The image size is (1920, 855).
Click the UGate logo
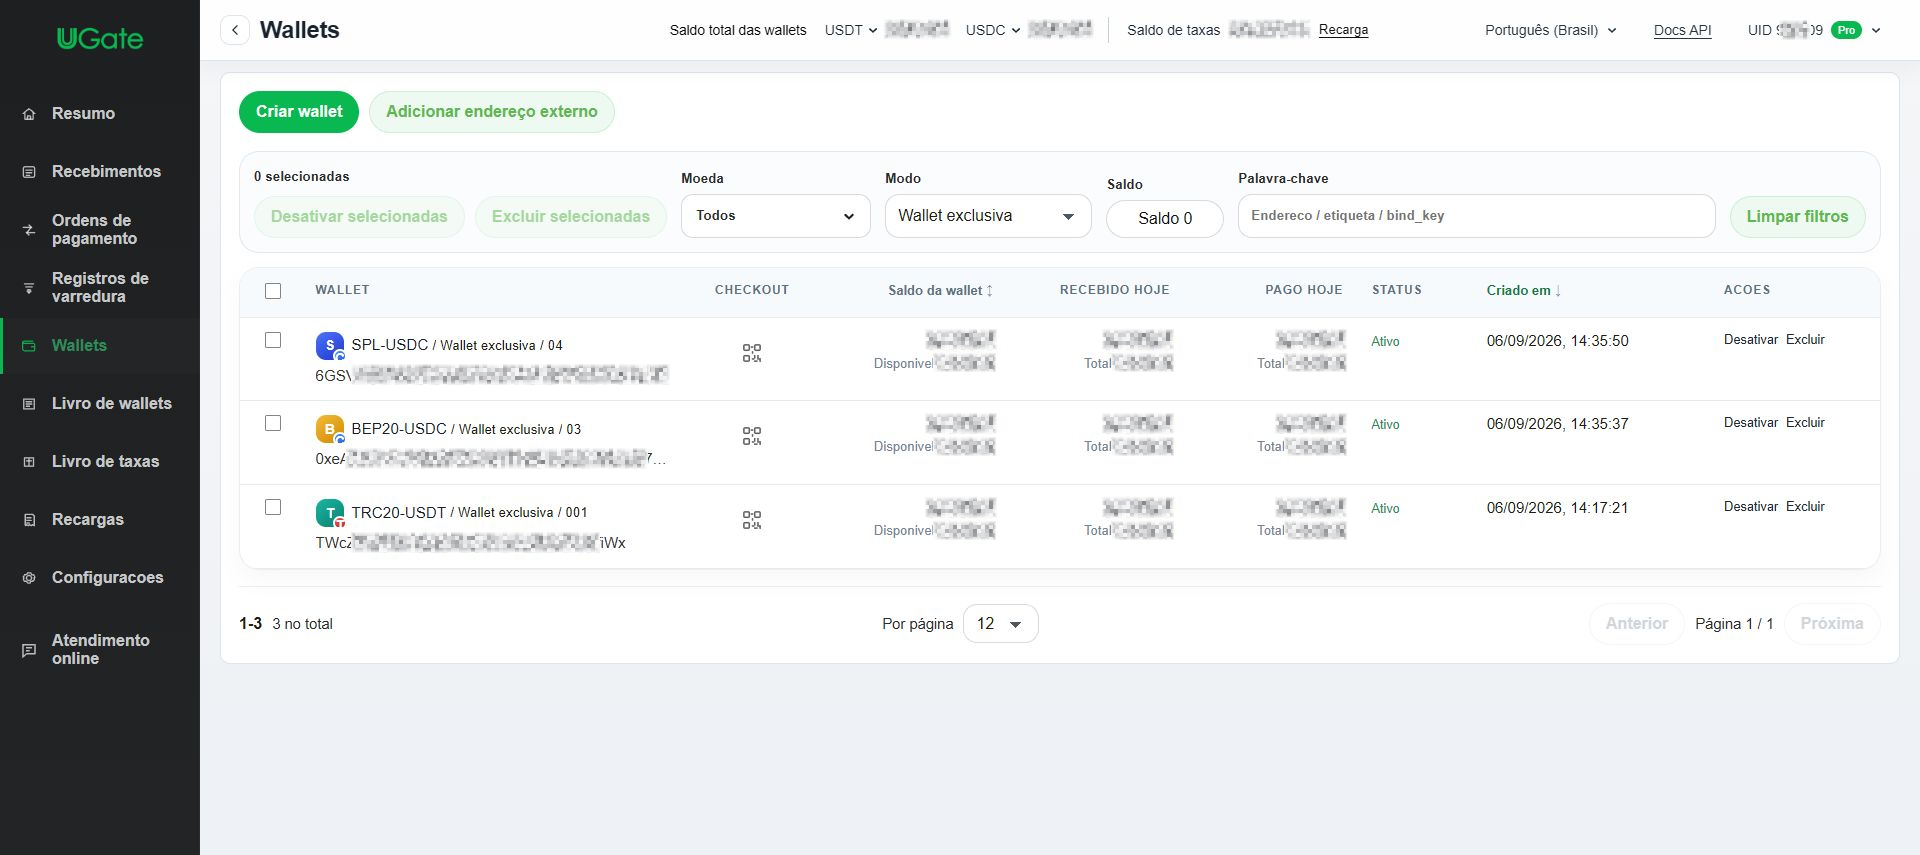100,39
